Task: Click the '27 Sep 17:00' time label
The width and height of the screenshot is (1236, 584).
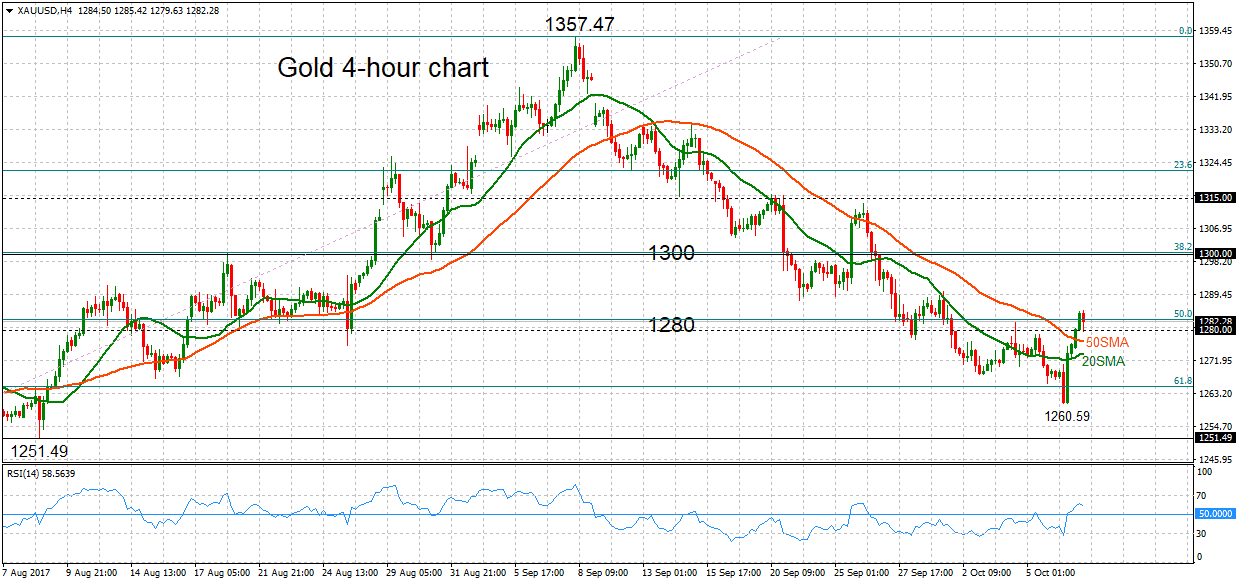Action: [x=927, y=574]
